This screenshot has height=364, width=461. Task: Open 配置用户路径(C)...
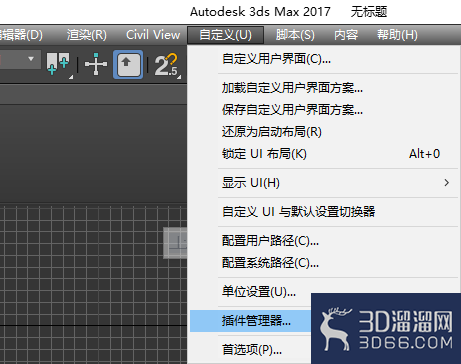[323, 241]
